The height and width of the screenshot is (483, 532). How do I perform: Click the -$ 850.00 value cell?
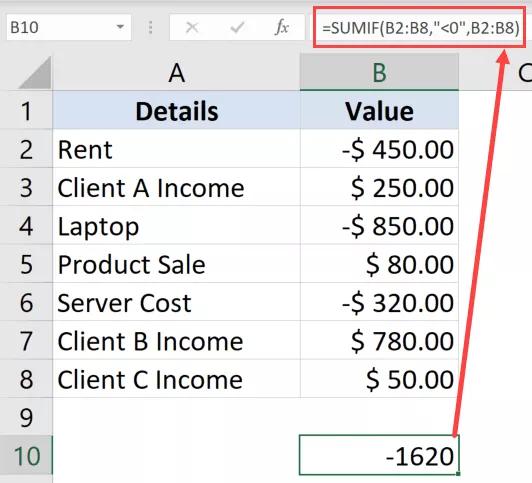(379, 226)
